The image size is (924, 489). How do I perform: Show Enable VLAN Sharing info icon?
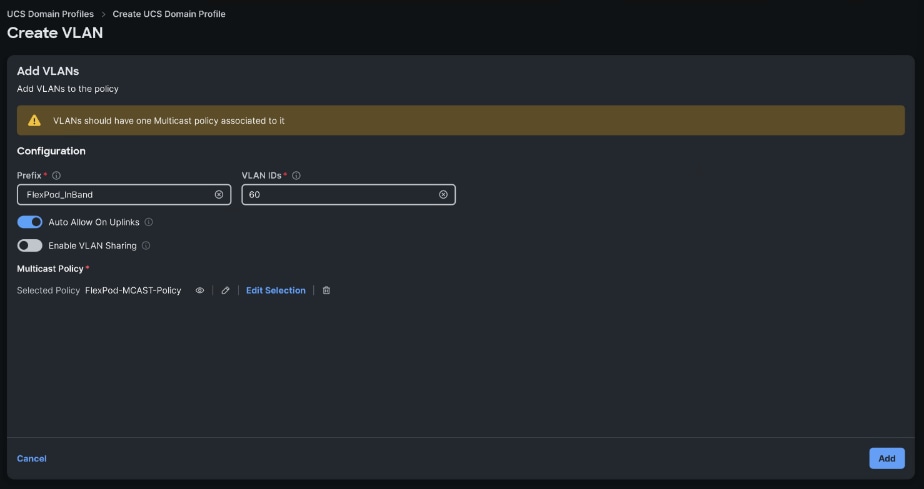(x=146, y=246)
